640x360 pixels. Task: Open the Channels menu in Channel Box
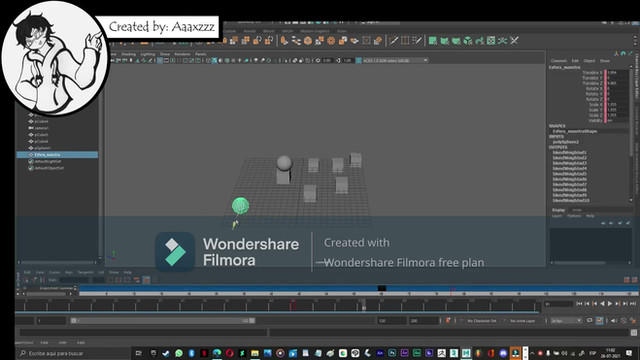click(x=559, y=61)
